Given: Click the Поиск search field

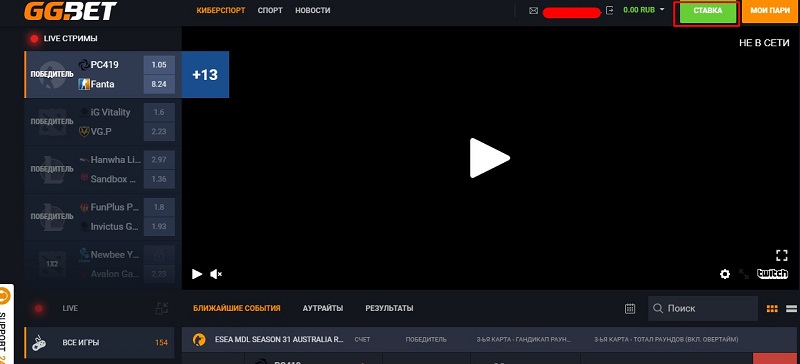Looking at the screenshot, I should 703,308.
